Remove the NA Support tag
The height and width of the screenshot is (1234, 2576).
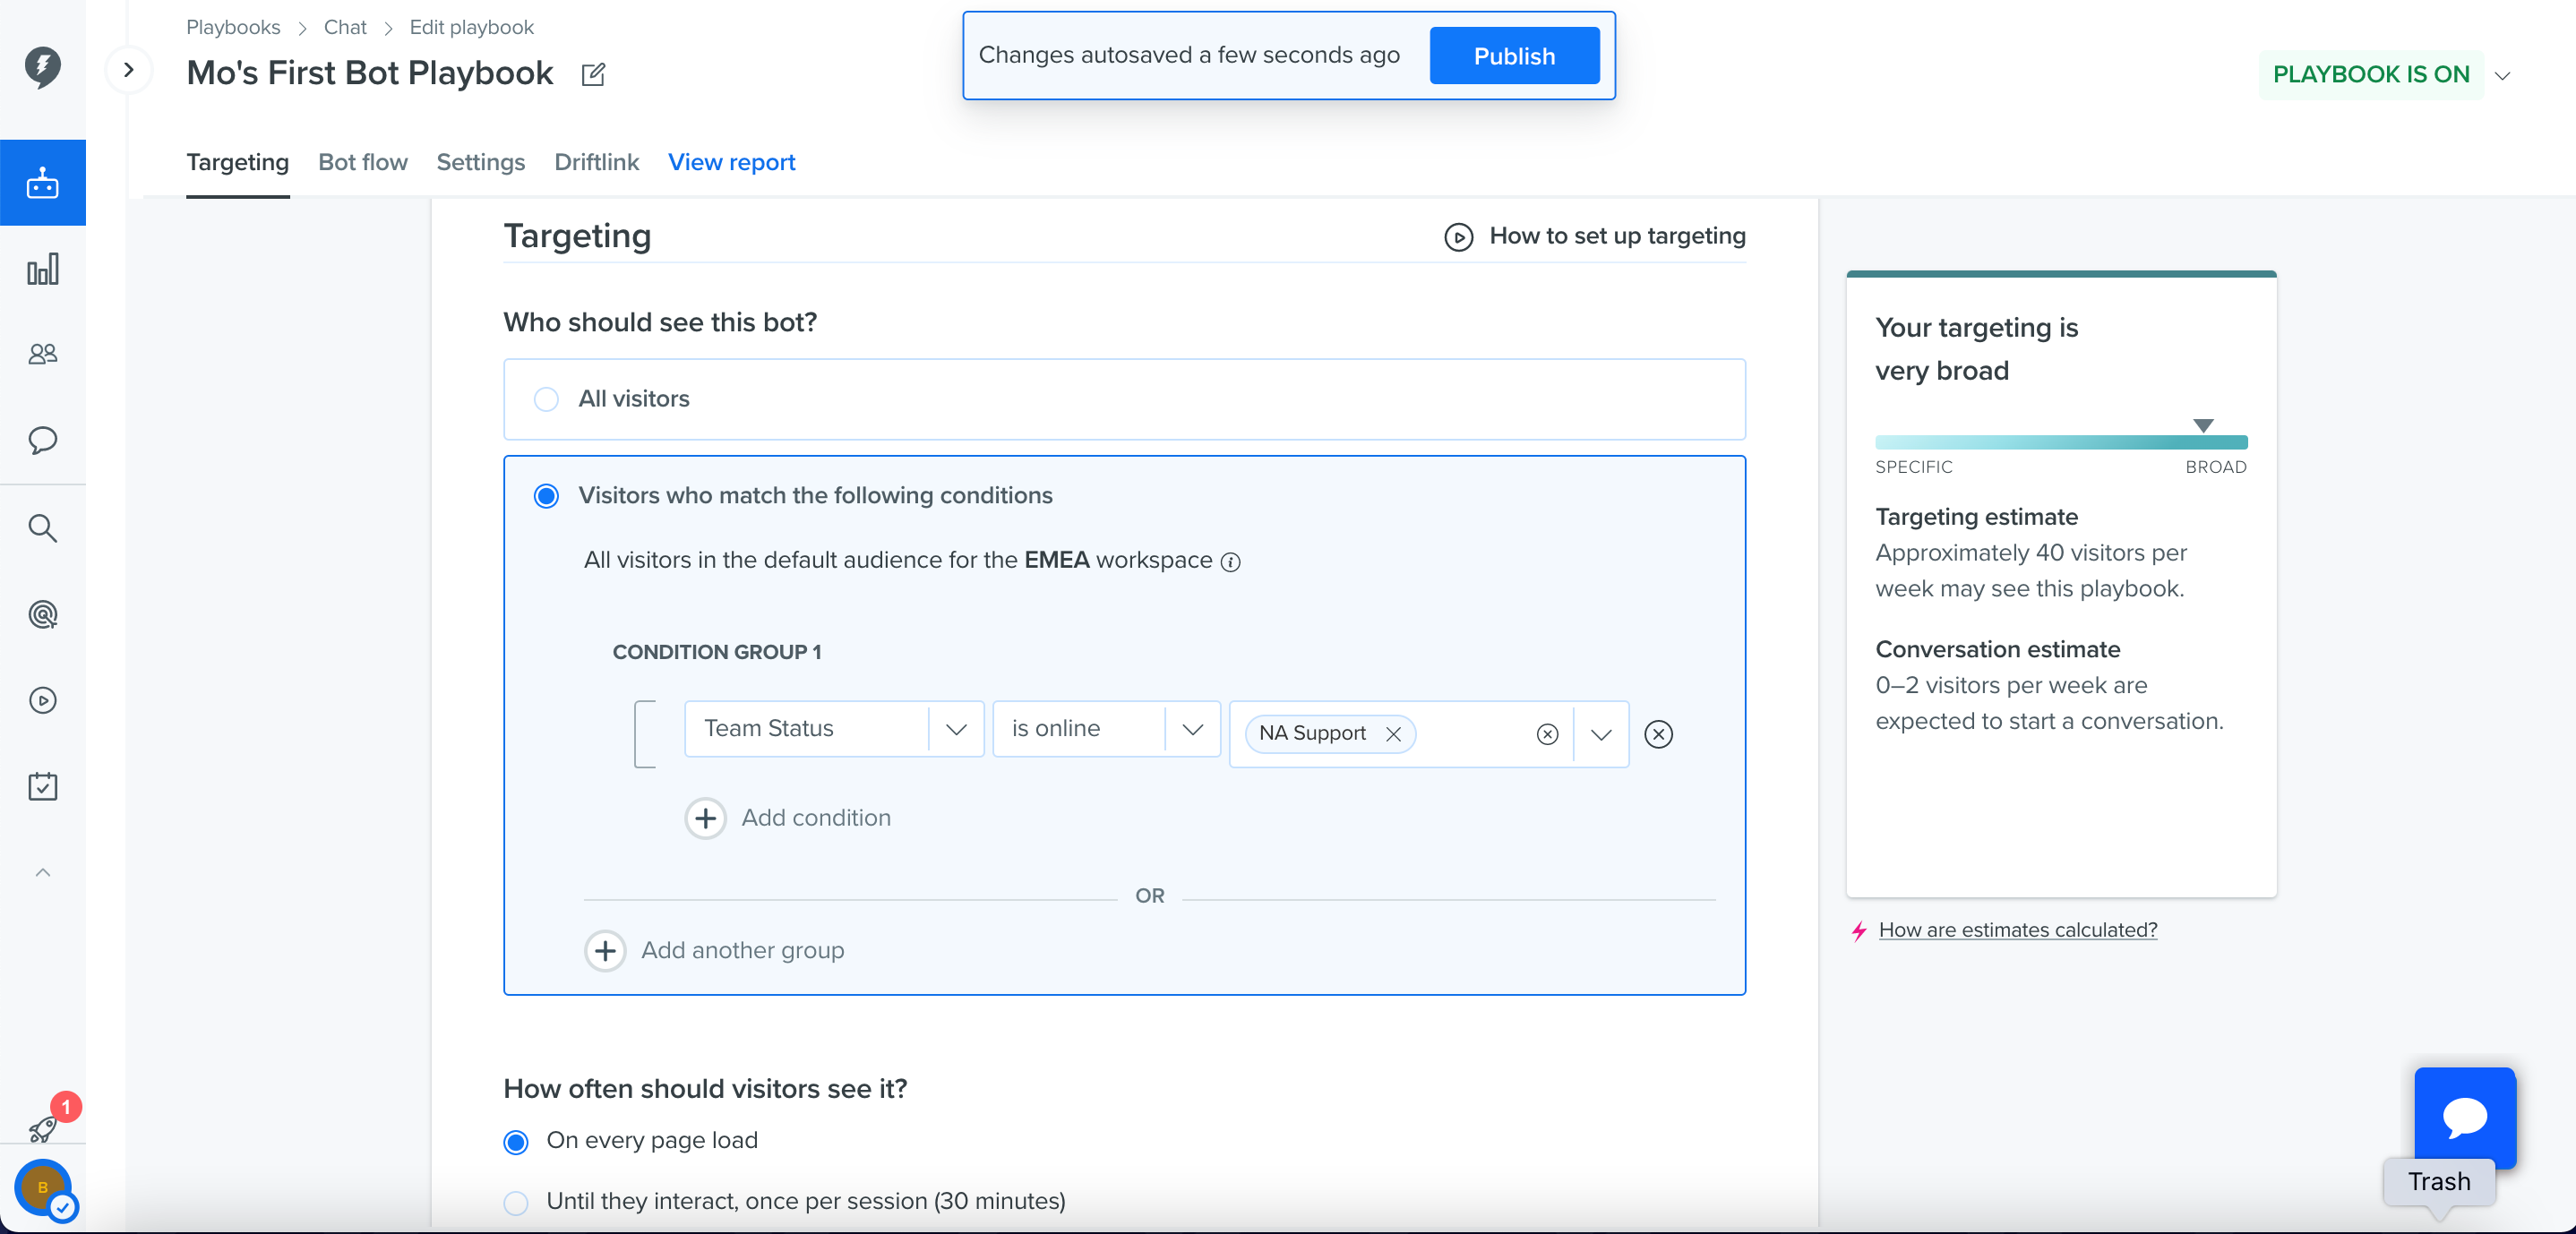pos(1393,734)
